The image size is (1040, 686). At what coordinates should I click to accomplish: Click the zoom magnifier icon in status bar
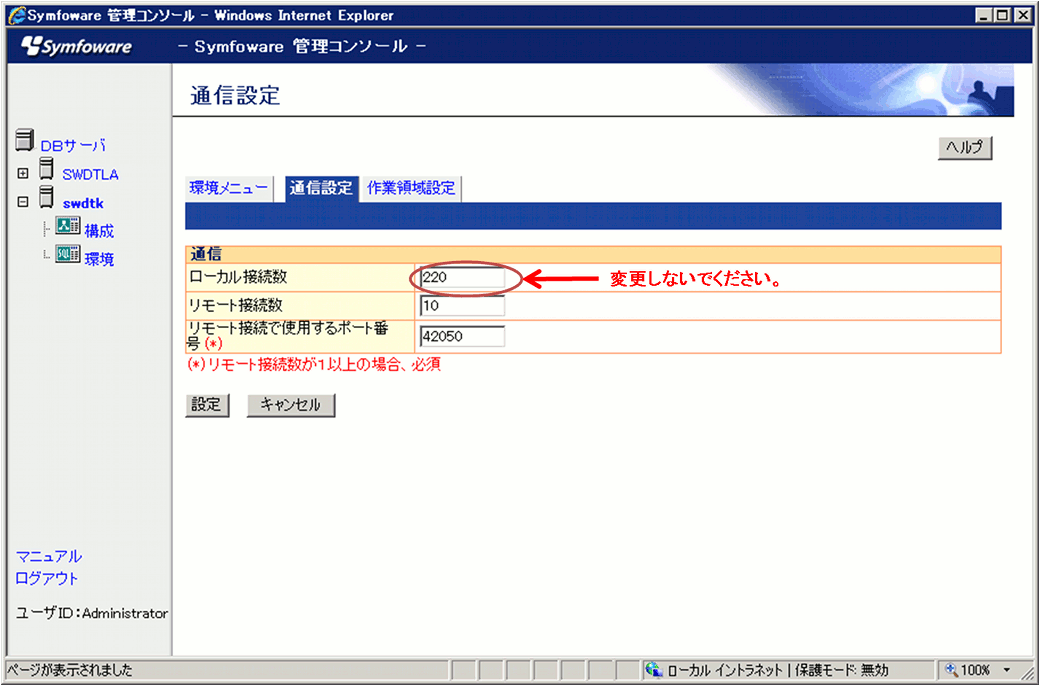(952, 670)
